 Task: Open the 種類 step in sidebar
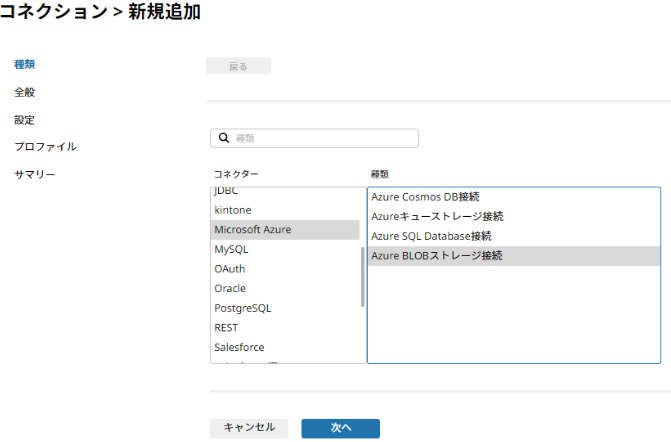[x=24, y=64]
